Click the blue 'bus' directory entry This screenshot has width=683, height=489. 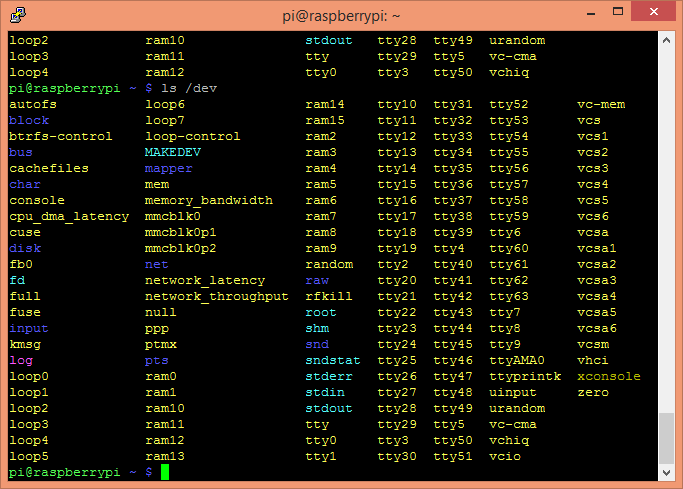click(21, 152)
